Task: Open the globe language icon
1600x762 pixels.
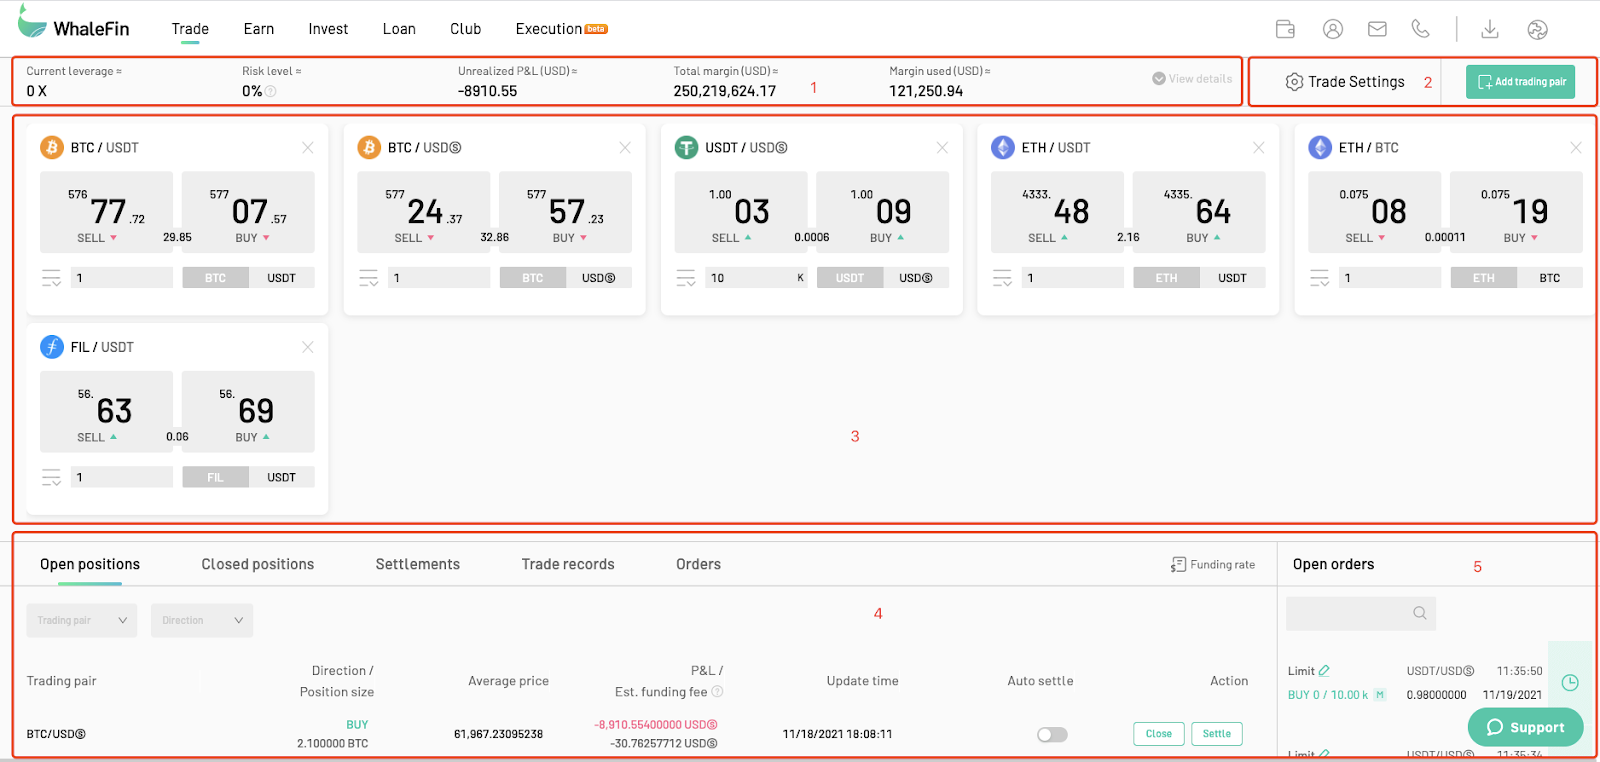Action: 1538,29
